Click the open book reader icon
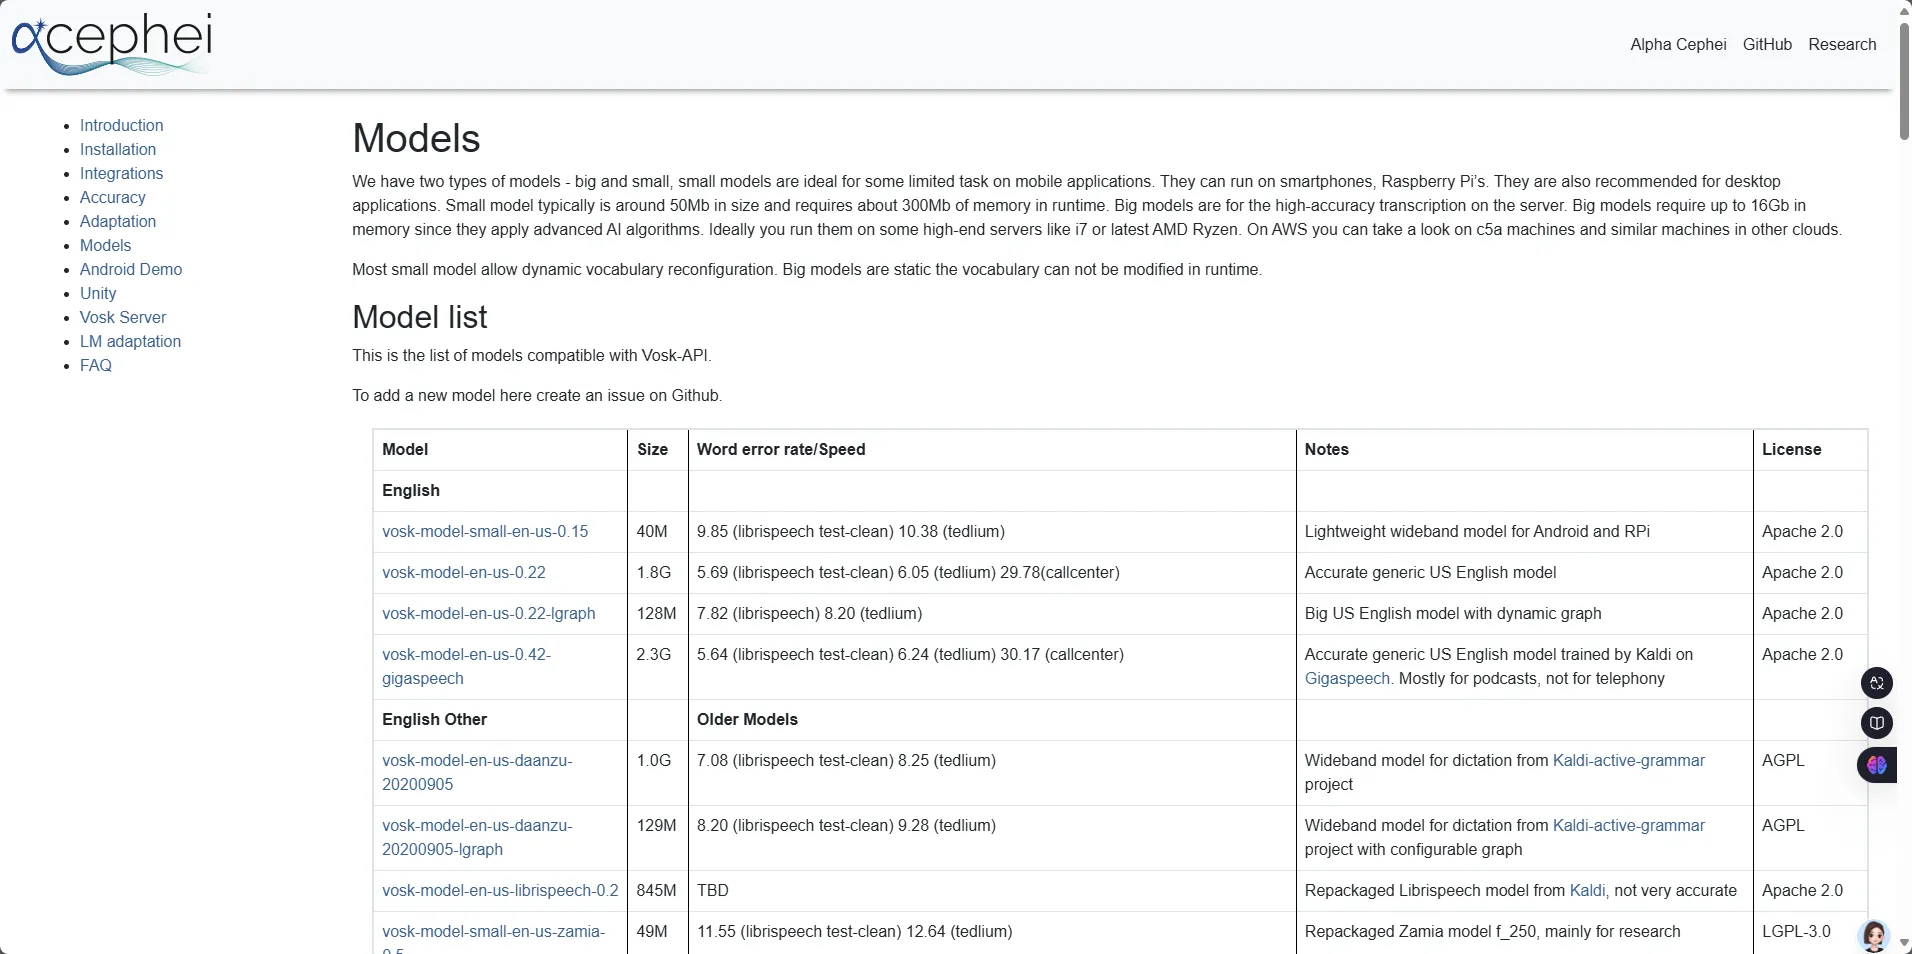Image resolution: width=1912 pixels, height=954 pixels. click(1876, 723)
